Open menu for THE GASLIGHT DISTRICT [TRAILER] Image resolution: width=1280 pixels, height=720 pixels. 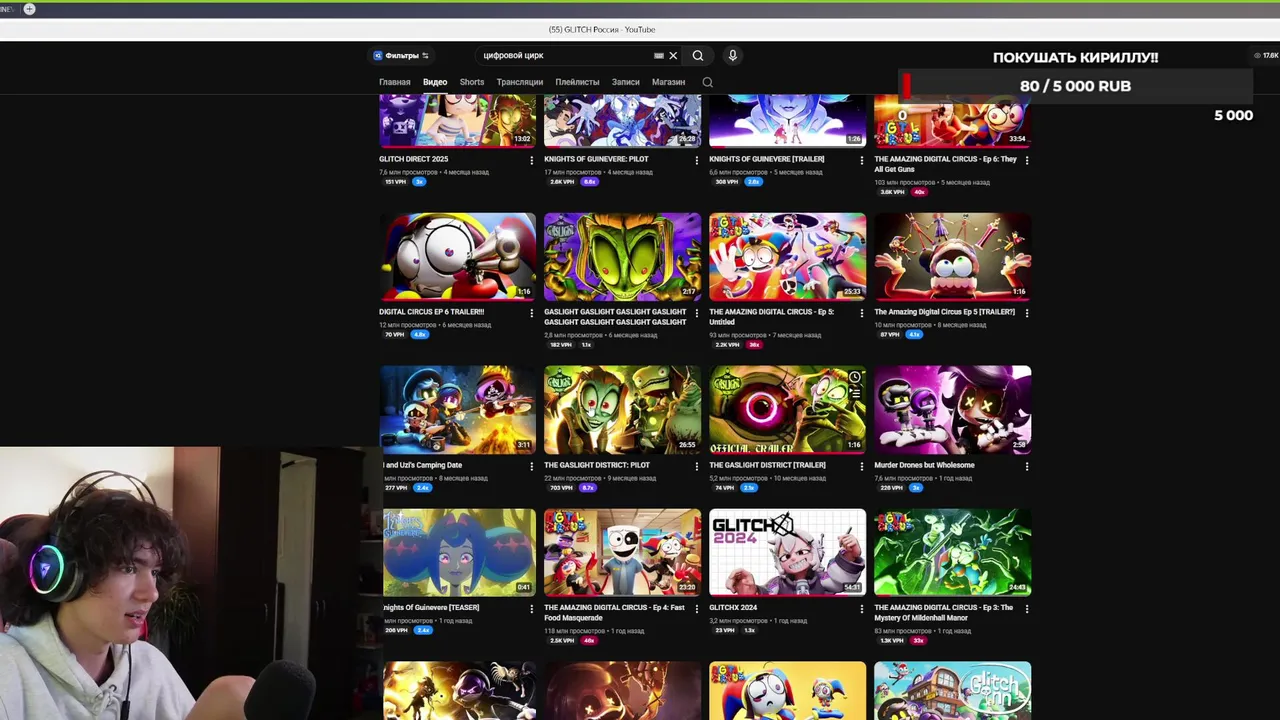point(862,466)
